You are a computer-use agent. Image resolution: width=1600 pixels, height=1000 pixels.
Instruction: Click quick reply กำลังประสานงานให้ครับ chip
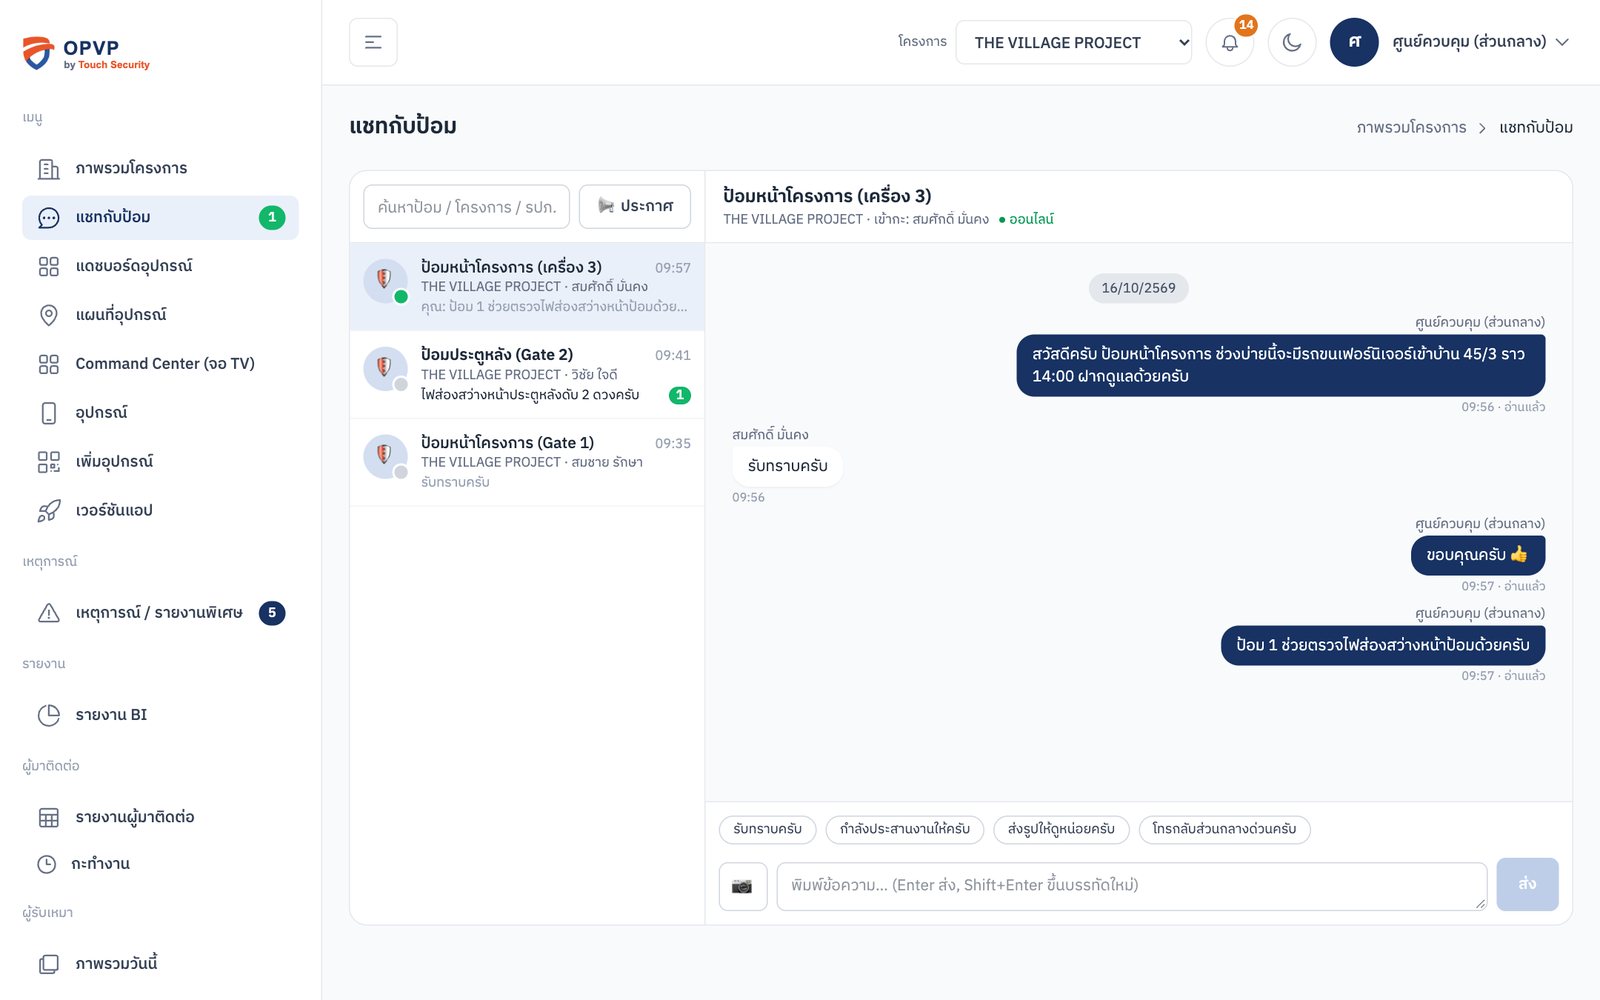click(x=905, y=829)
